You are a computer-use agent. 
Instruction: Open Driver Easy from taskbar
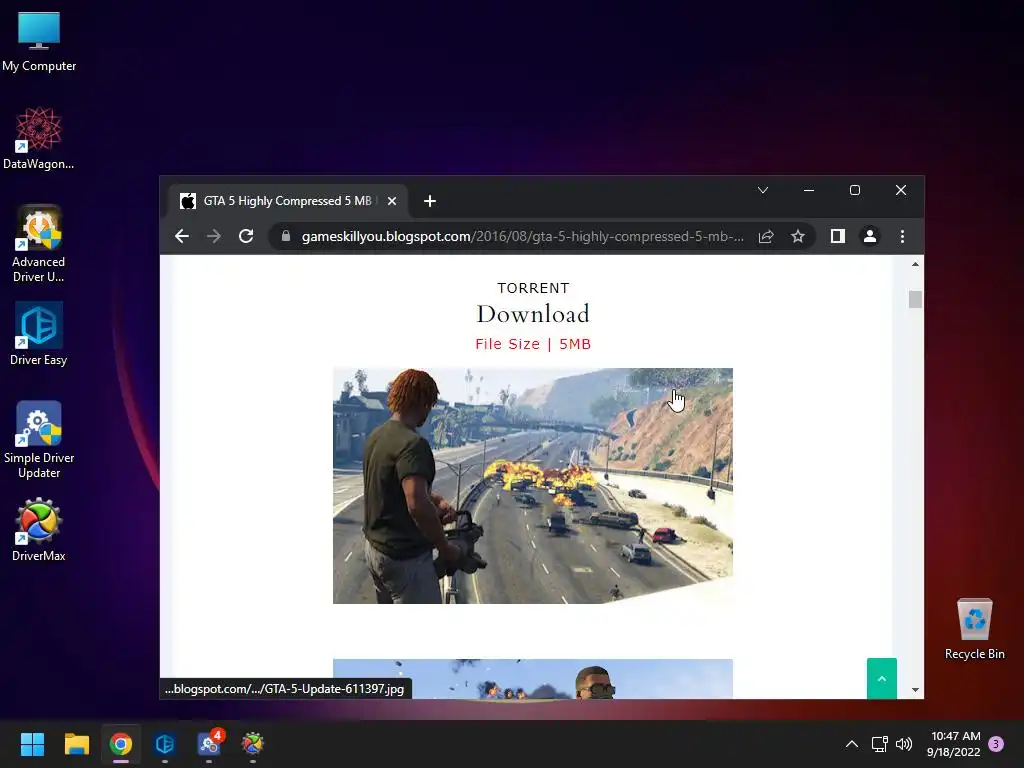[165, 744]
